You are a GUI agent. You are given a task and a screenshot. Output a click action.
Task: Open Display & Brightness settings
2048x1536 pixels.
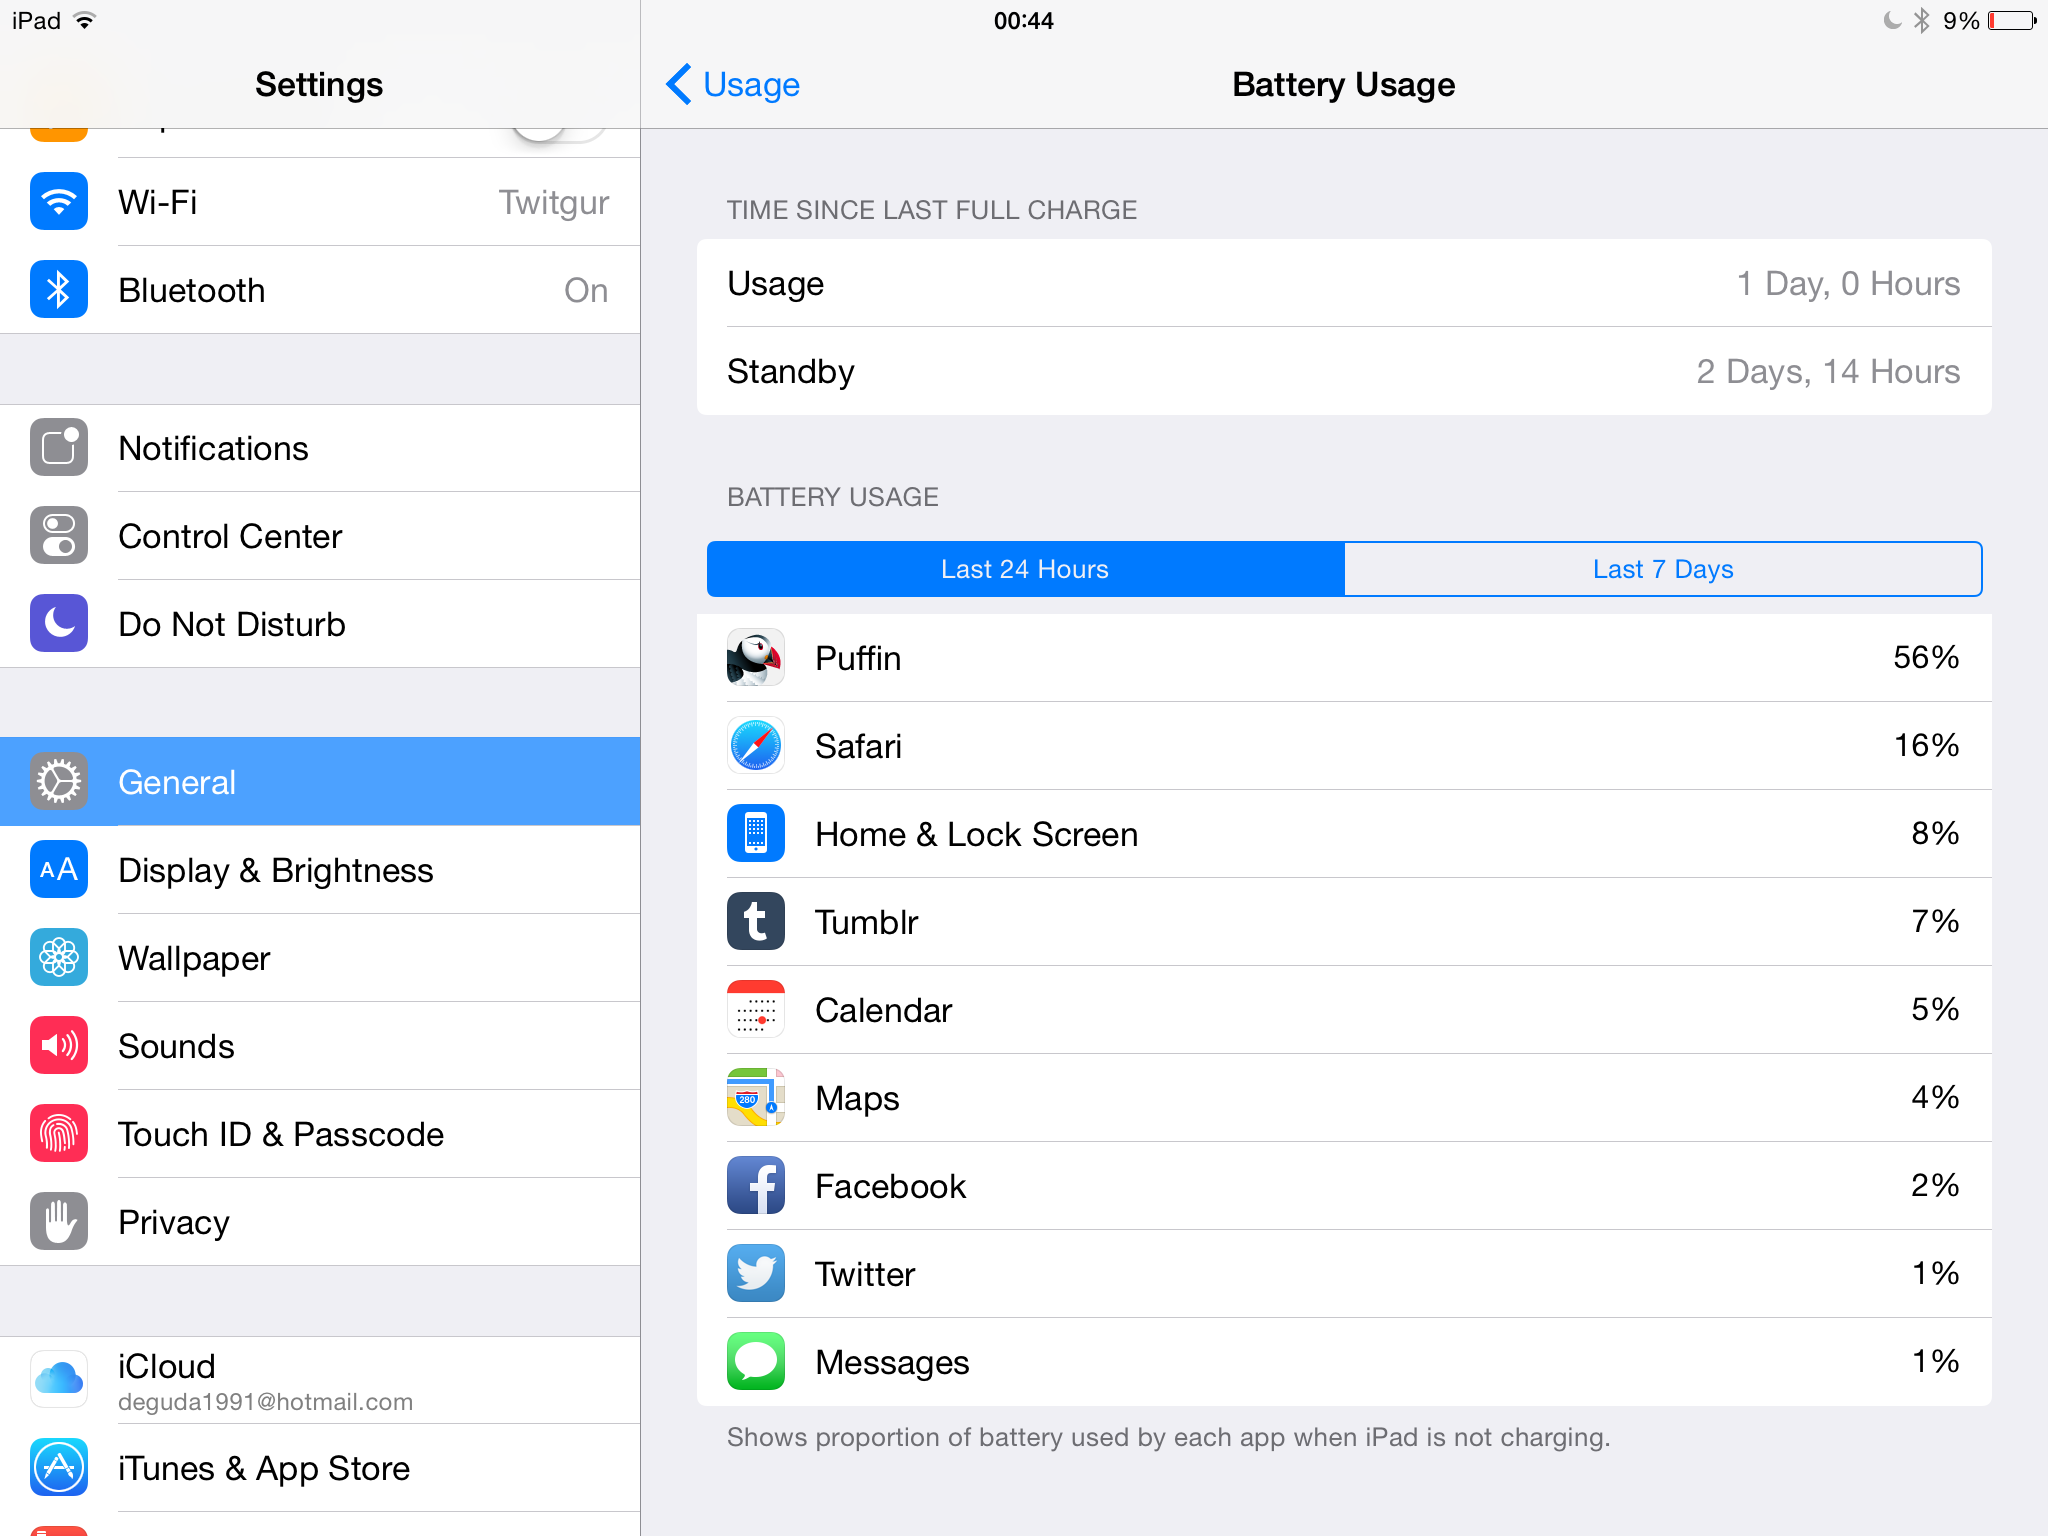(320, 870)
